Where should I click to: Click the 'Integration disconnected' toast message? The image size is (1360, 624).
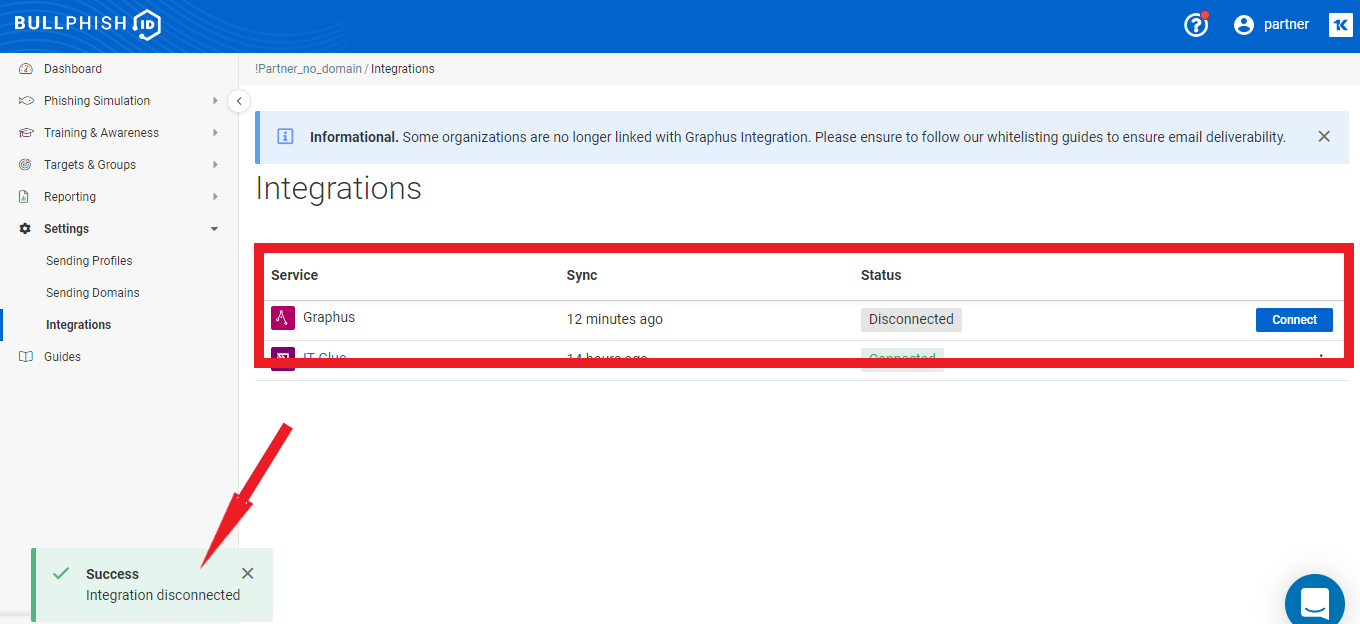click(163, 595)
